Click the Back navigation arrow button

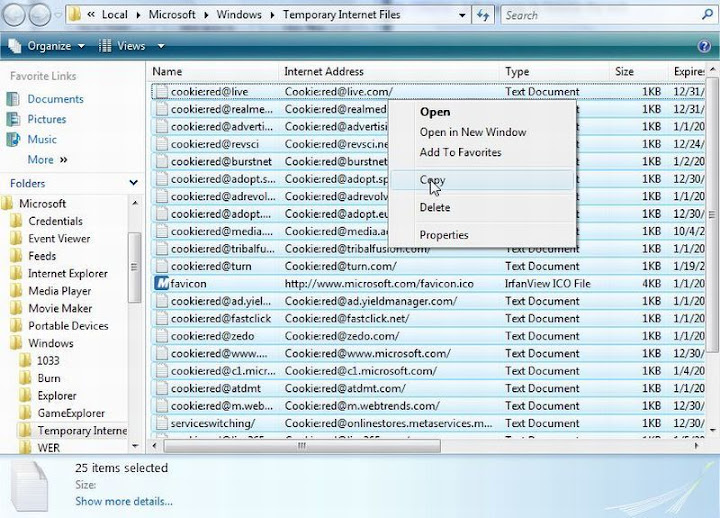(x=13, y=15)
